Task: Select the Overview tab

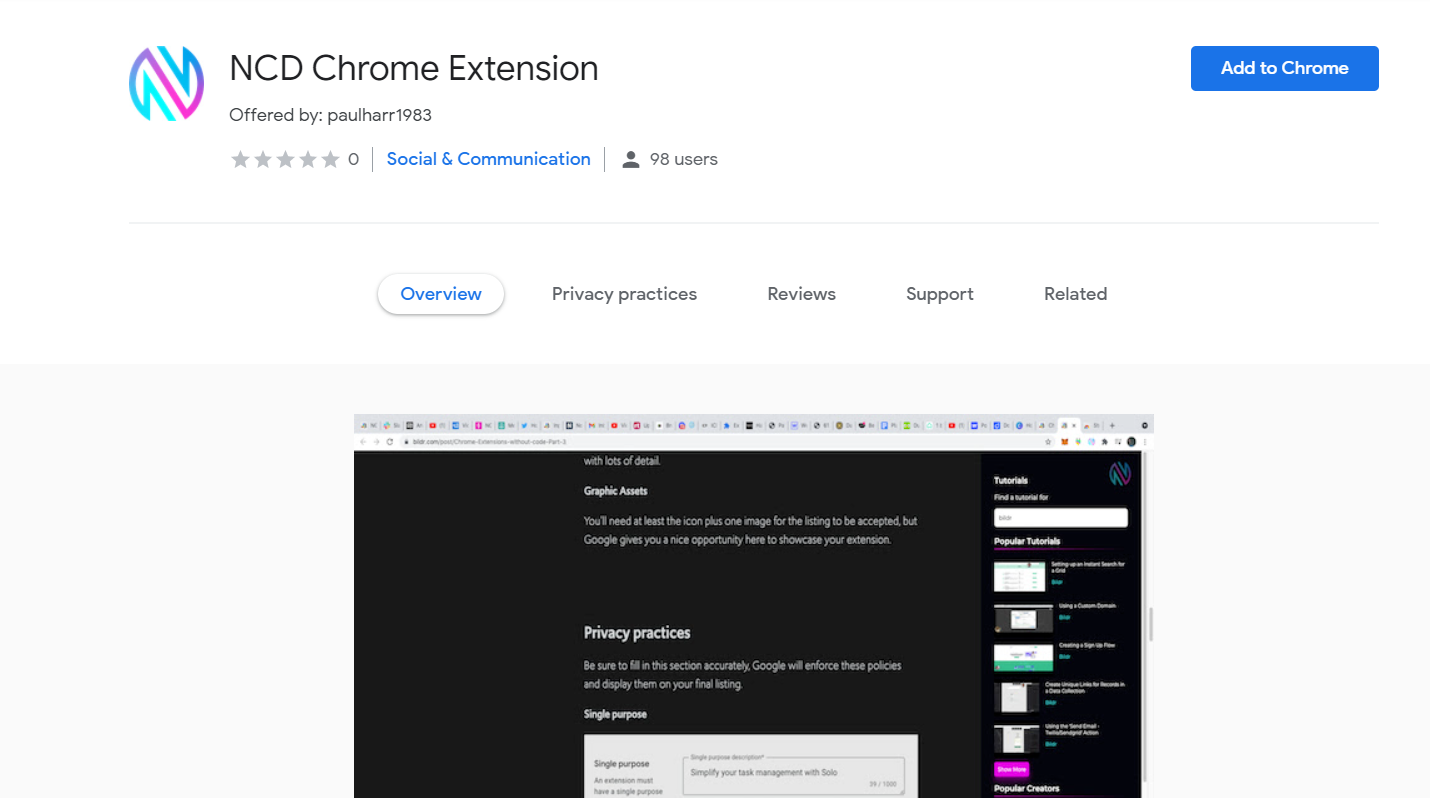Action: [x=441, y=294]
